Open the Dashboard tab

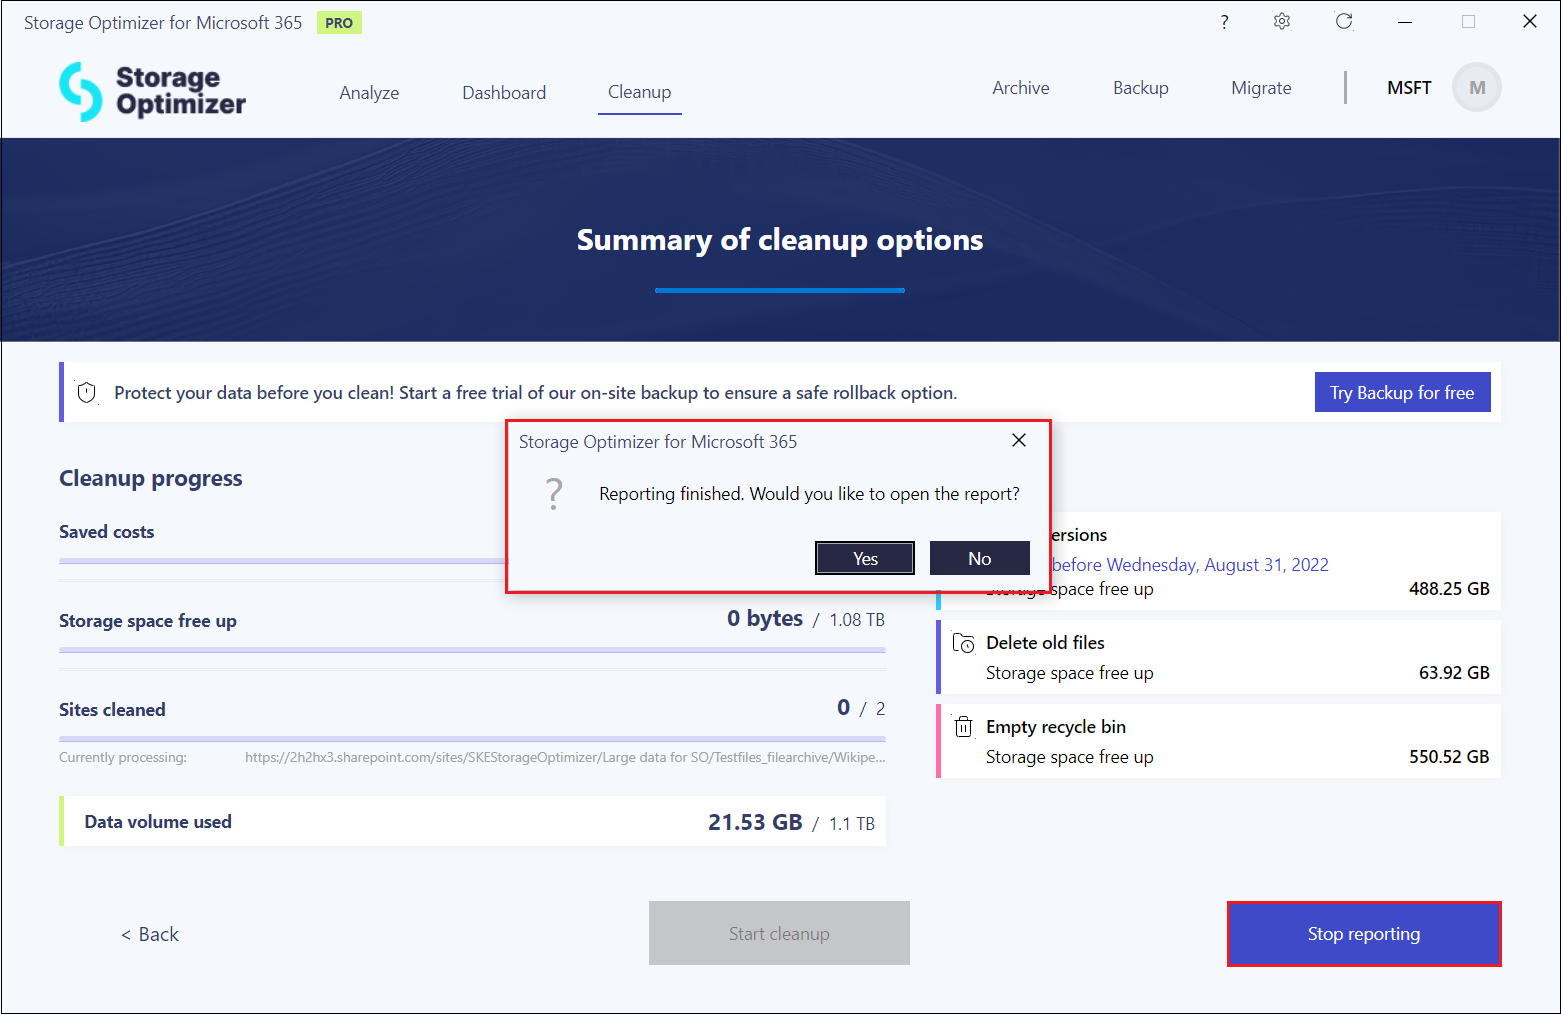tap(504, 93)
